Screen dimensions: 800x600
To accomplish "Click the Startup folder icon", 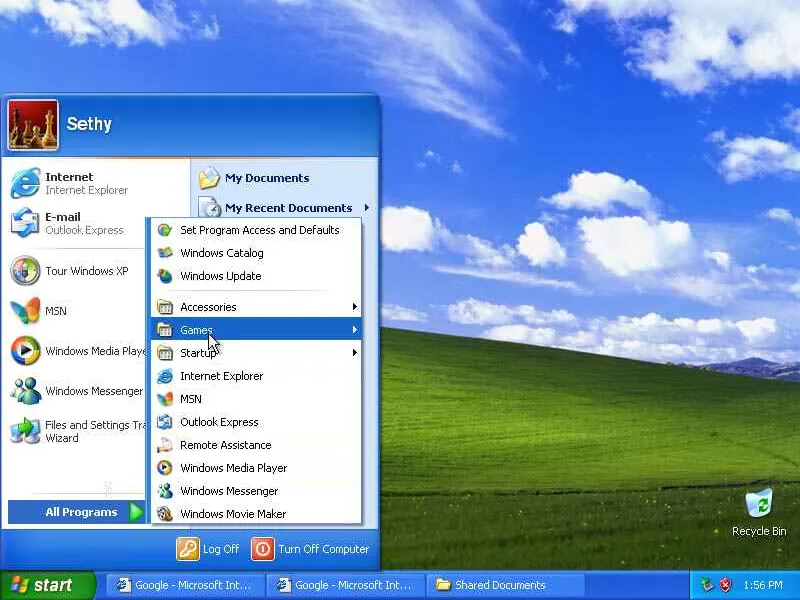I will tap(165, 353).
